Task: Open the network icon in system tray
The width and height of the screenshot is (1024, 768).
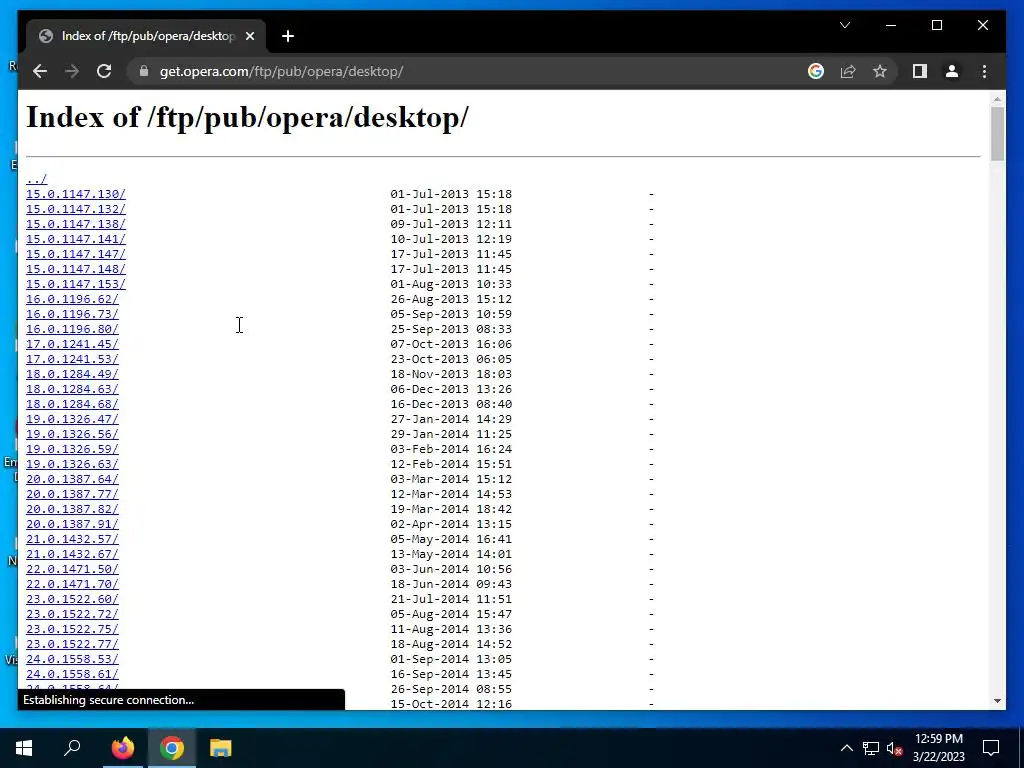Action: [x=871, y=748]
